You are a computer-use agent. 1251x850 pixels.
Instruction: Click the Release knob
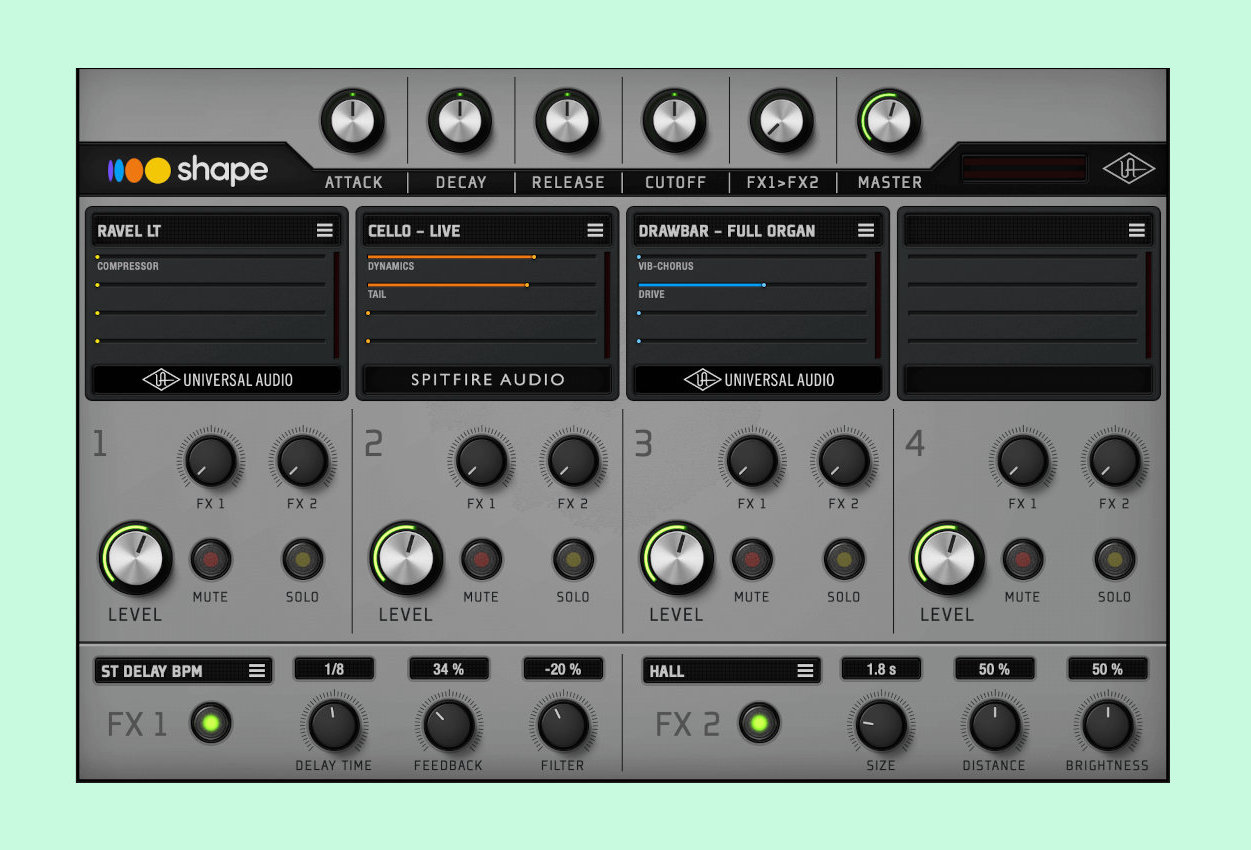click(x=567, y=122)
